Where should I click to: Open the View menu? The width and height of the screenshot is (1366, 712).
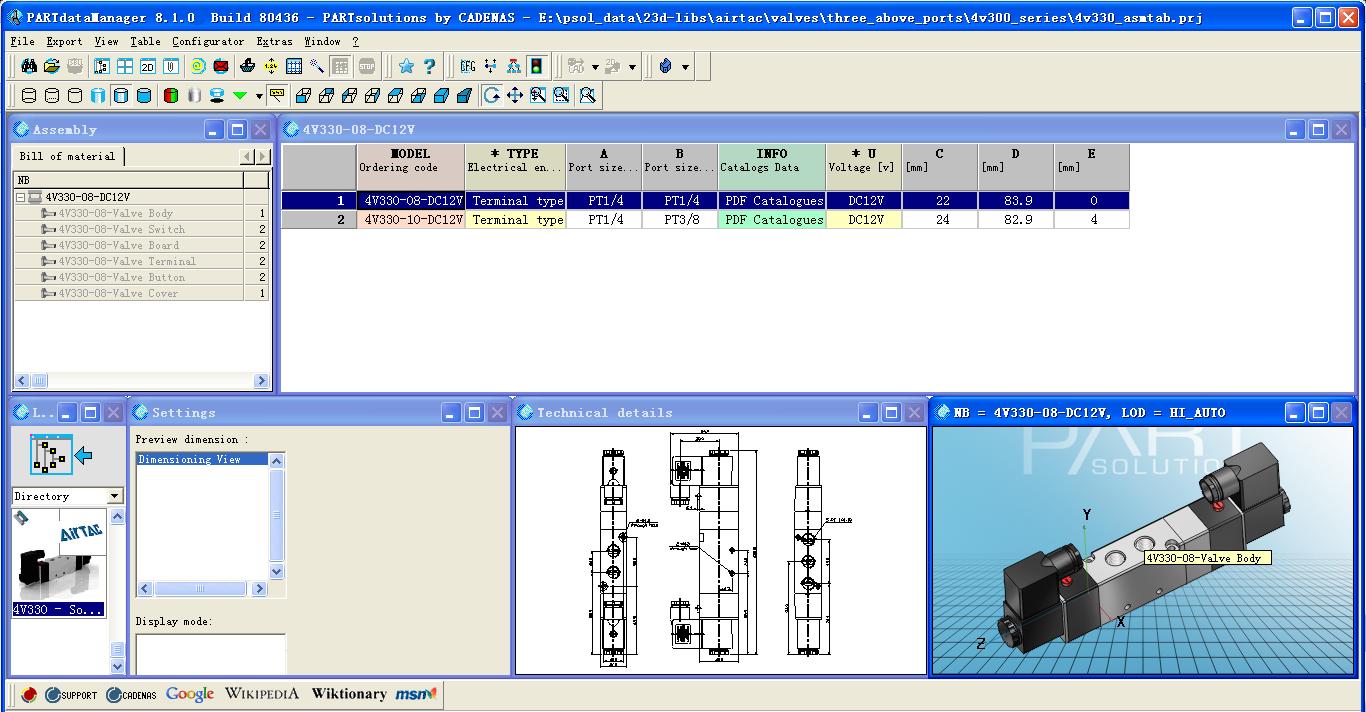click(x=106, y=41)
